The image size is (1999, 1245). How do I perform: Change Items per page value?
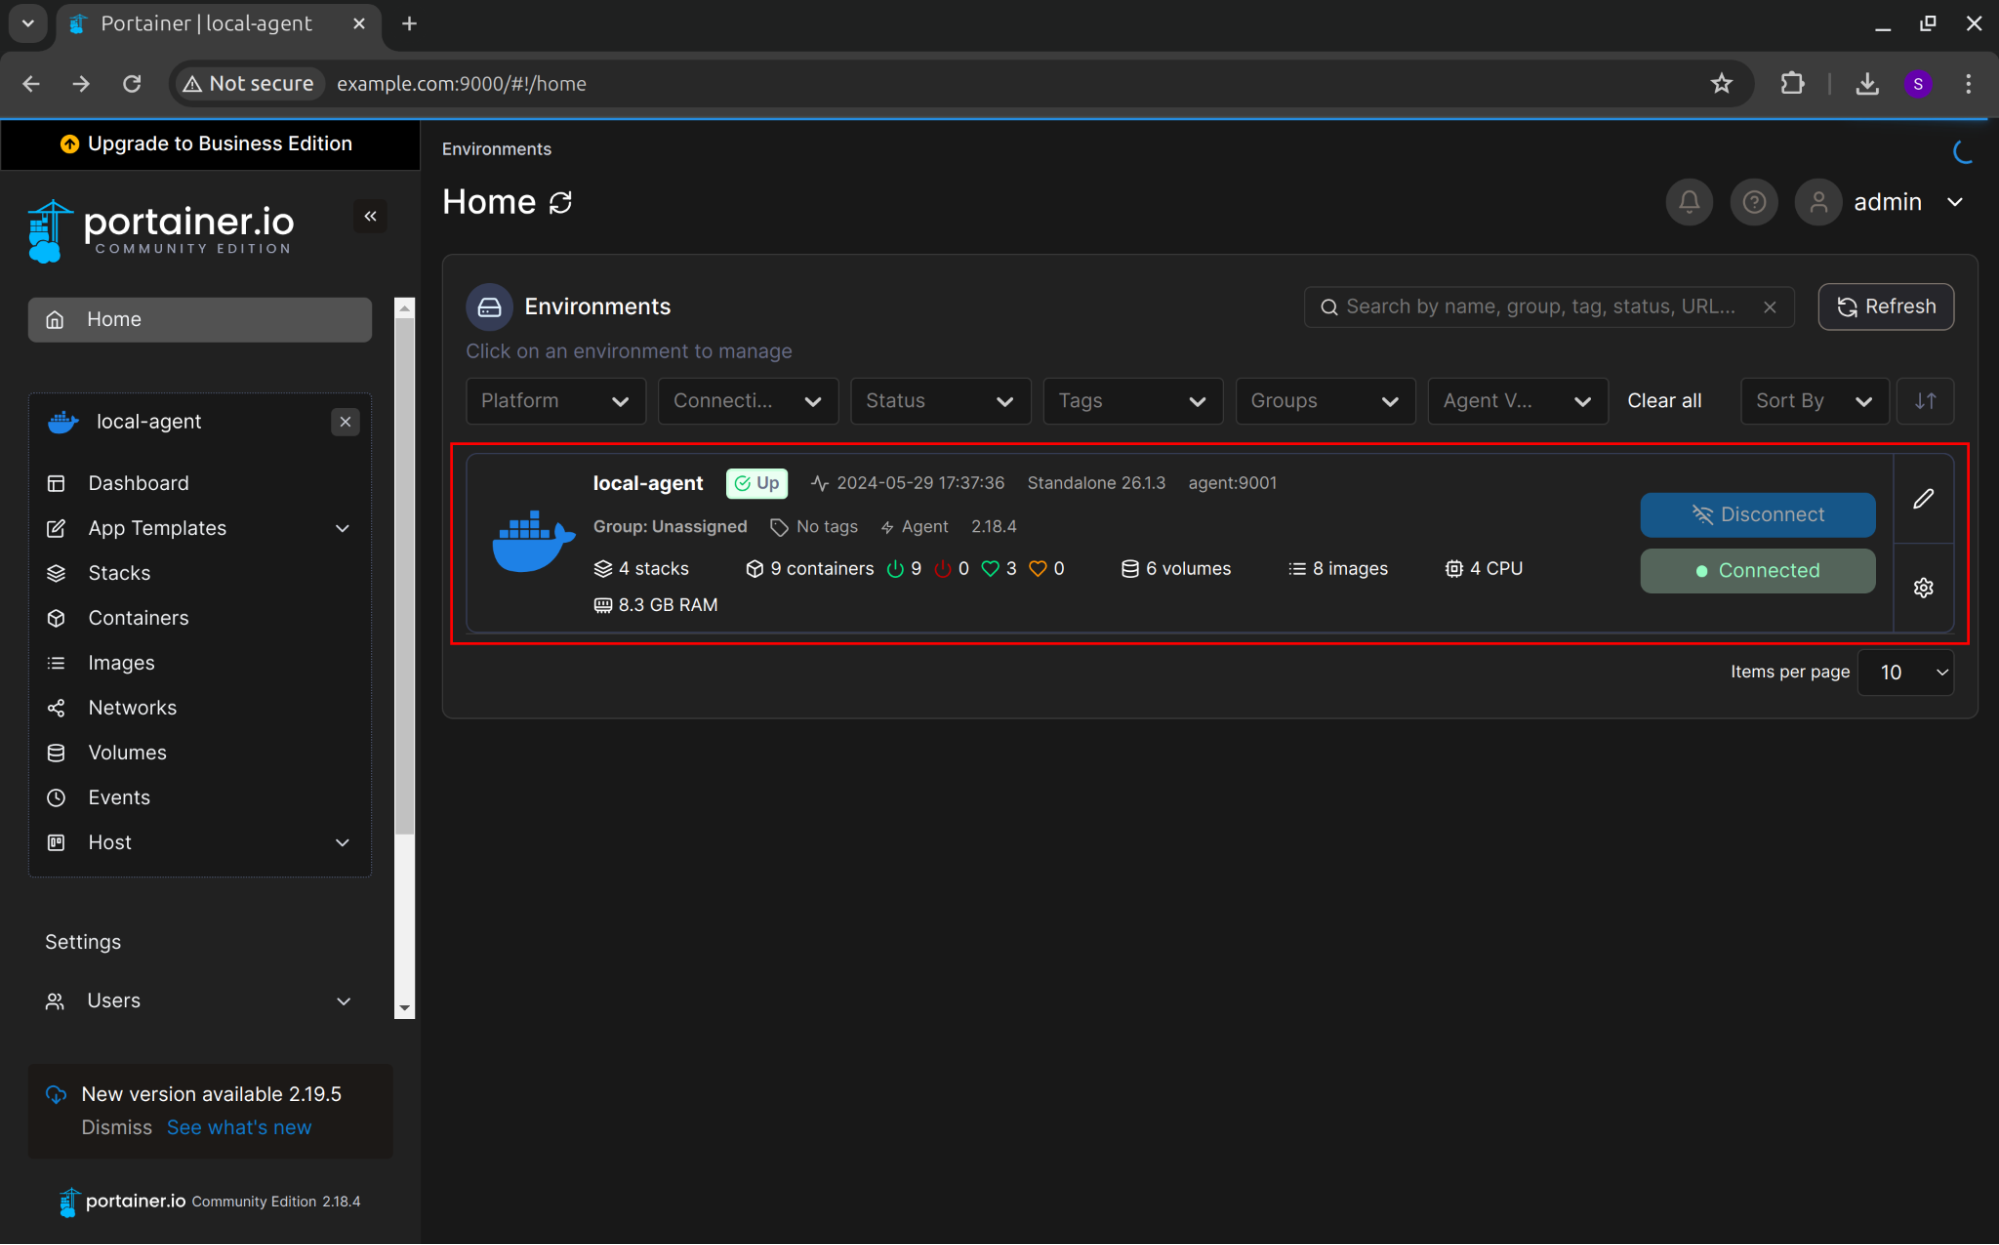1905,673
